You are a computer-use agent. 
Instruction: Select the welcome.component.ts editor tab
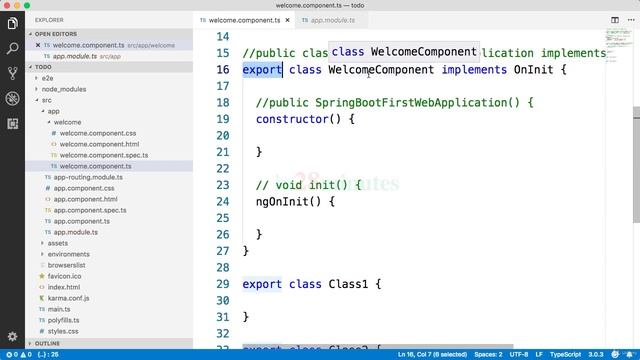(x=244, y=20)
